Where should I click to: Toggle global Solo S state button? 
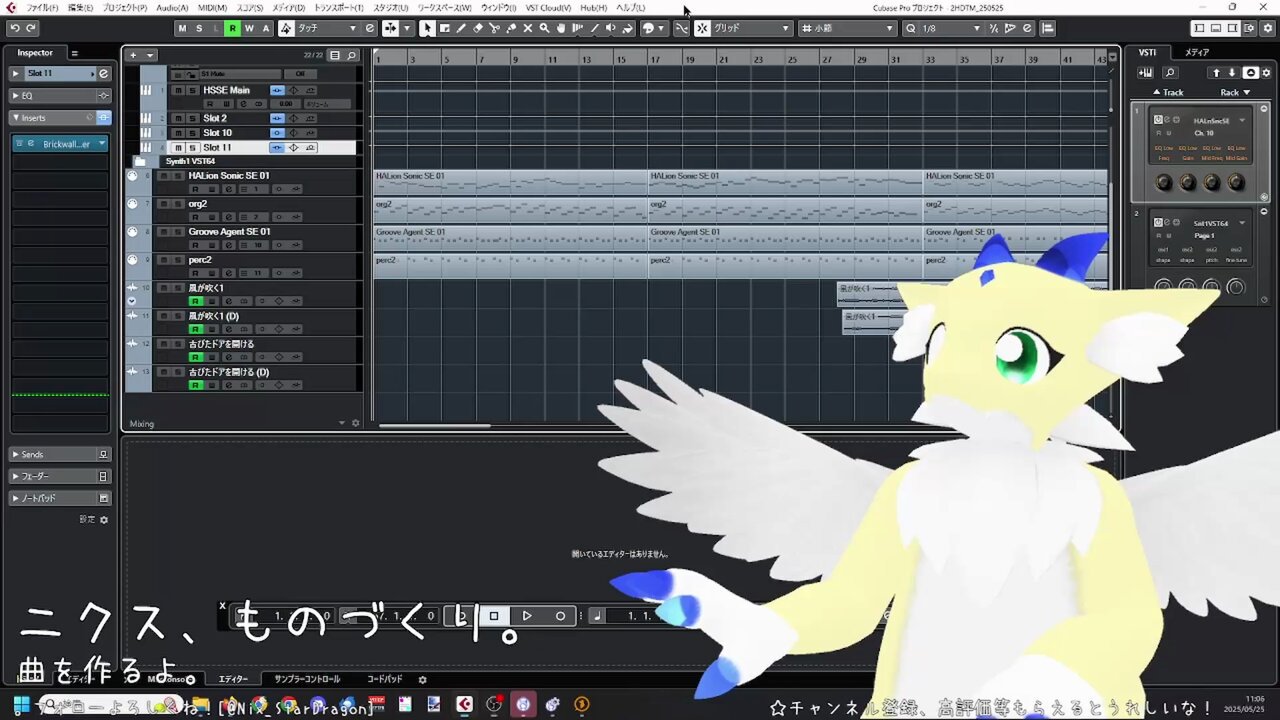[x=198, y=28]
